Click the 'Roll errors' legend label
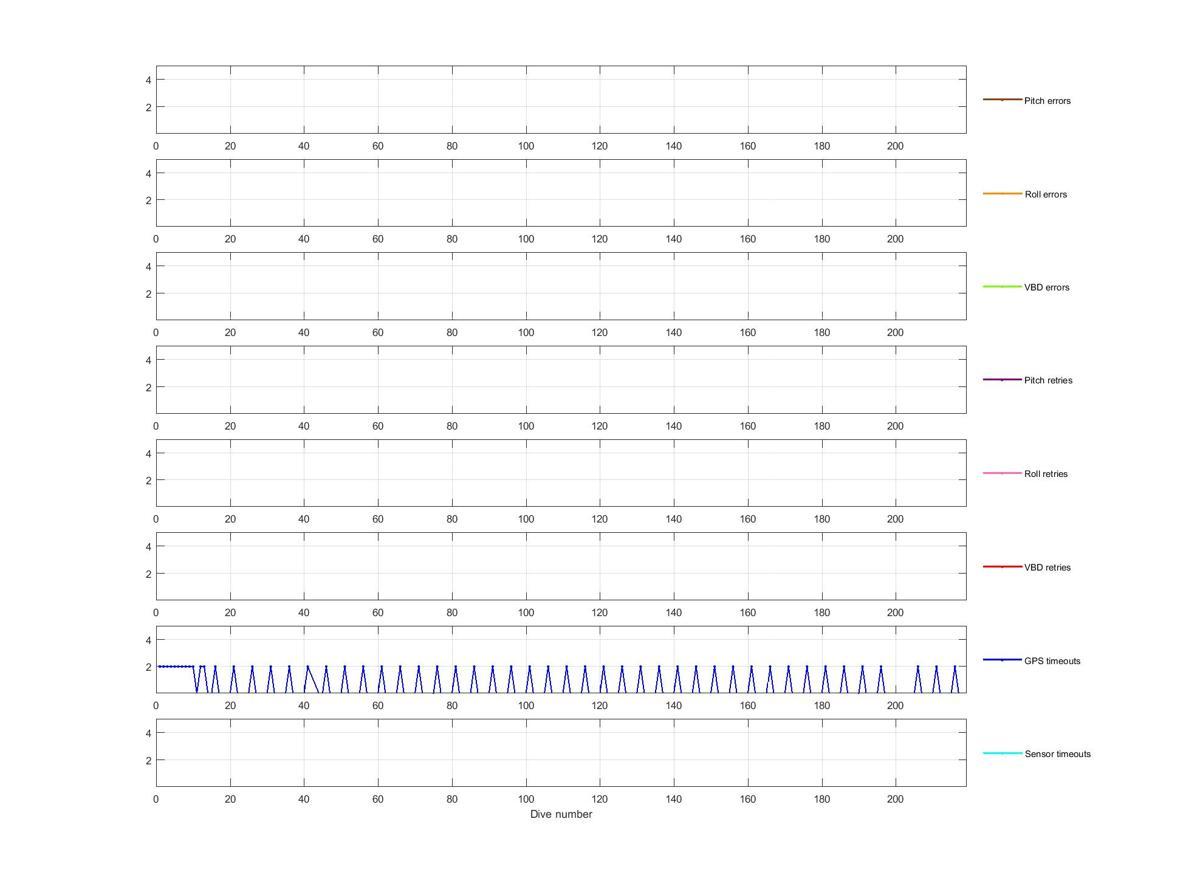1200x885 pixels. [1045, 194]
